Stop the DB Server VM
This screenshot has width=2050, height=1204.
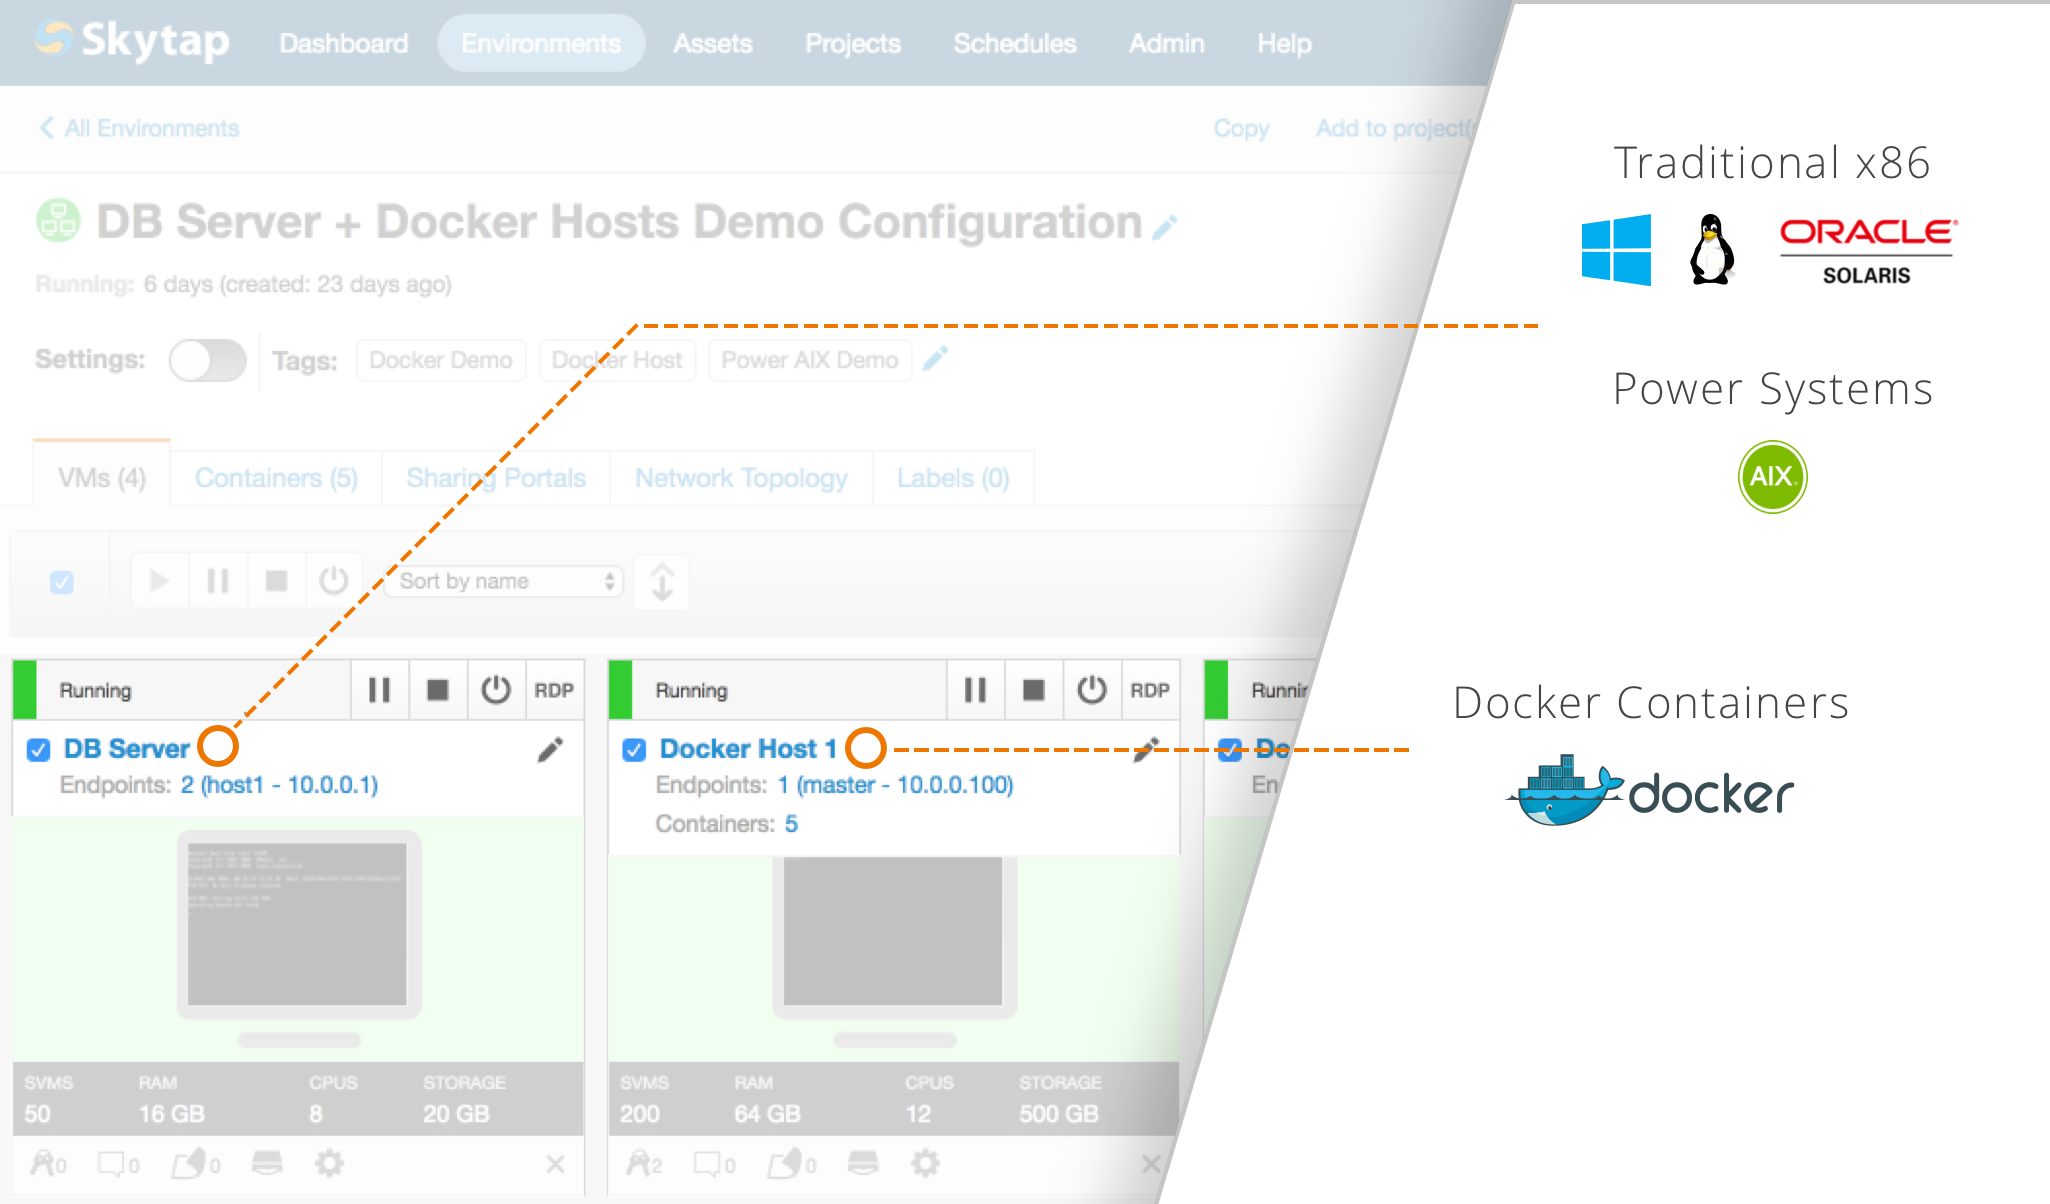coord(438,690)
